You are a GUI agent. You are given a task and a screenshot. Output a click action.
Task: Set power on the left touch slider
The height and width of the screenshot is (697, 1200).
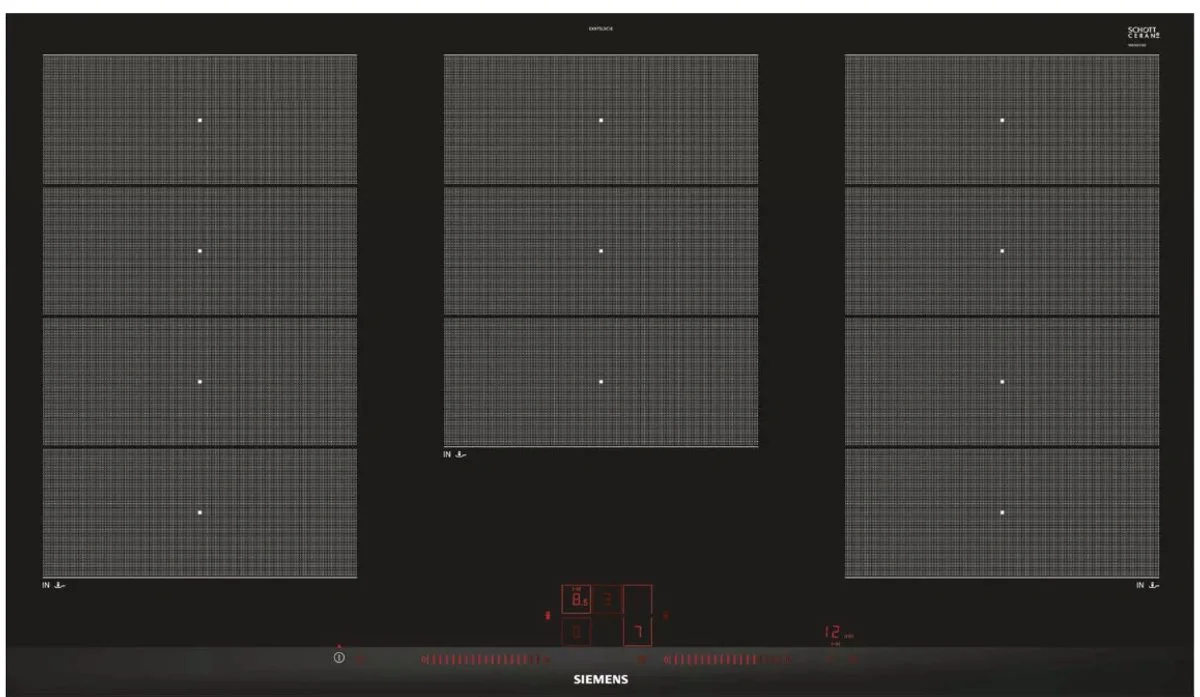[x=484, y=660]
